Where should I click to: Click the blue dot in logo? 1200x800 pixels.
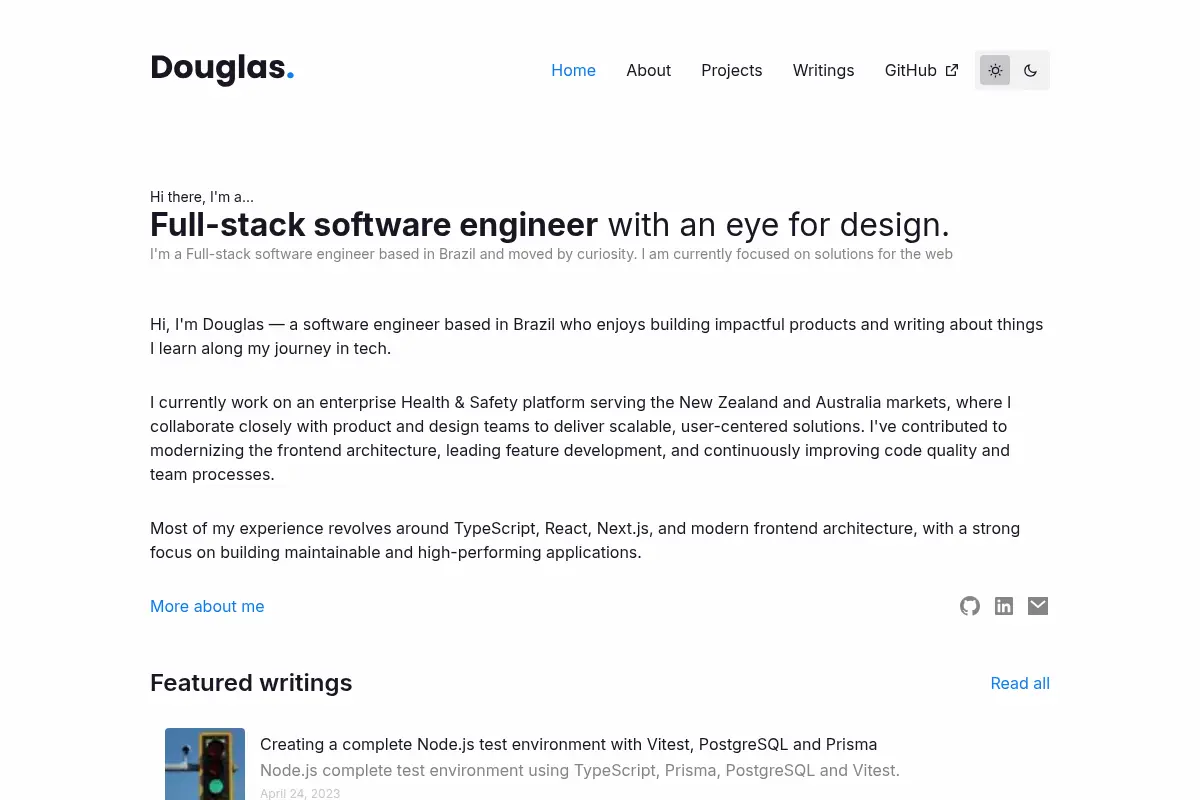coord(290,76)
